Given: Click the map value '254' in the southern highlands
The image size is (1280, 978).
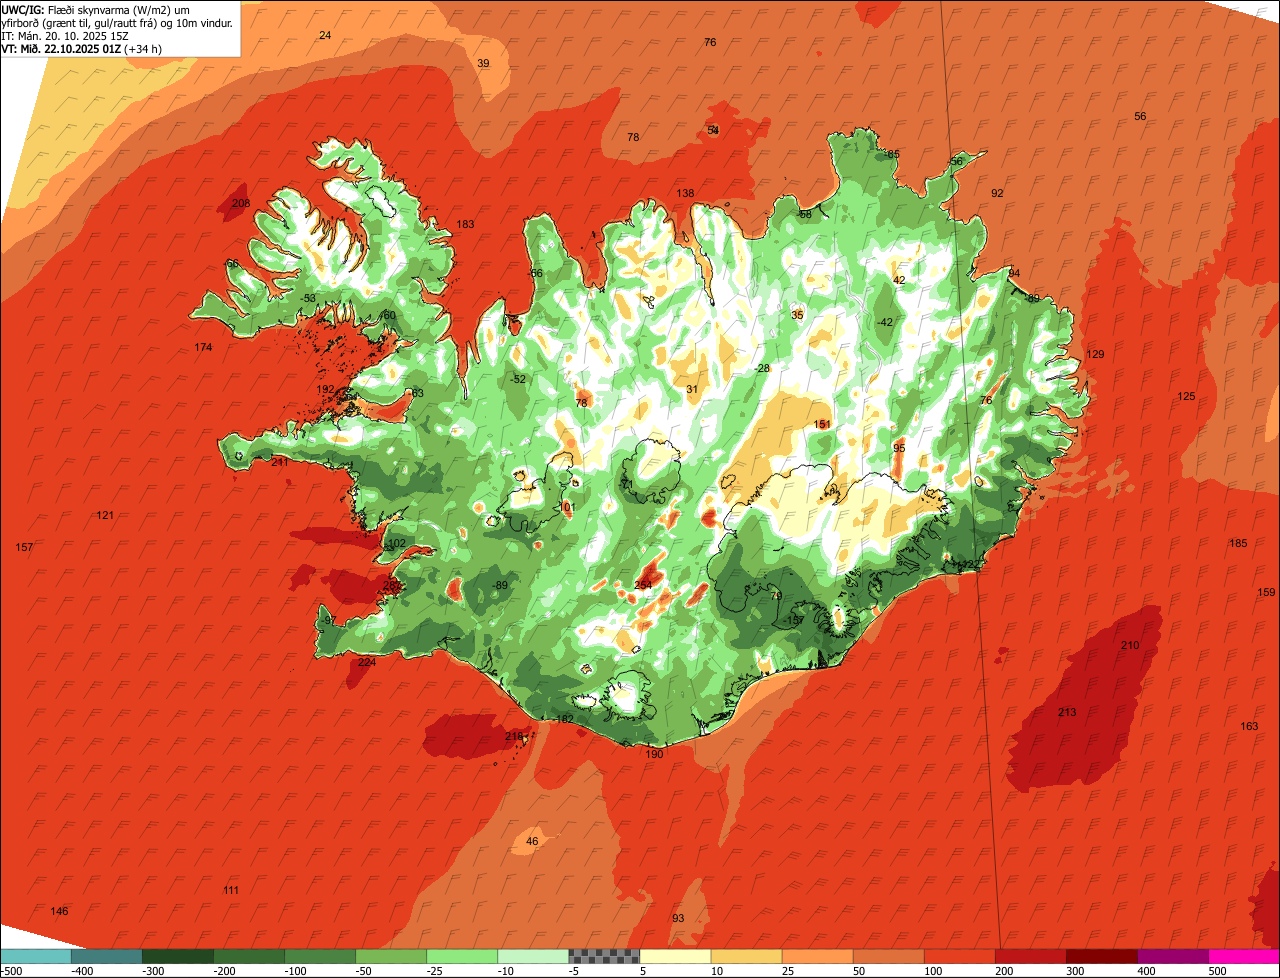Looking at the screenshot, I should [643, 585].
